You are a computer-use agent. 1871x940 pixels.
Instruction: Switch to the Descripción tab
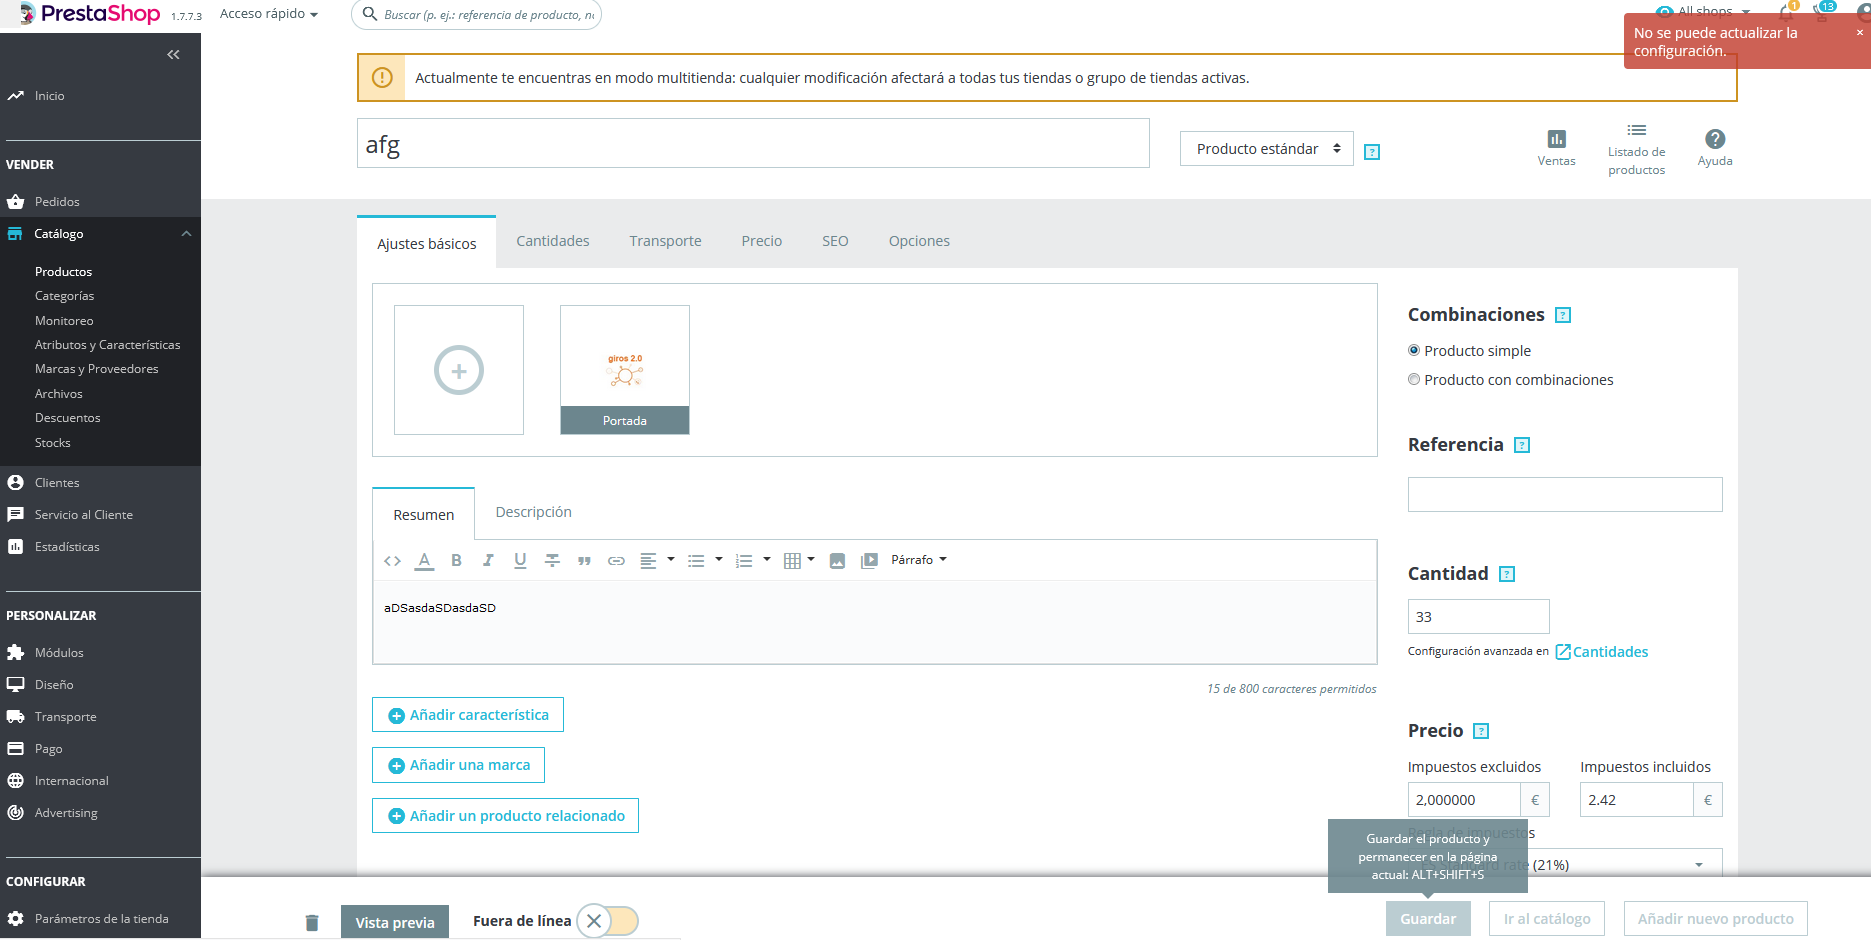coord(534,512)
